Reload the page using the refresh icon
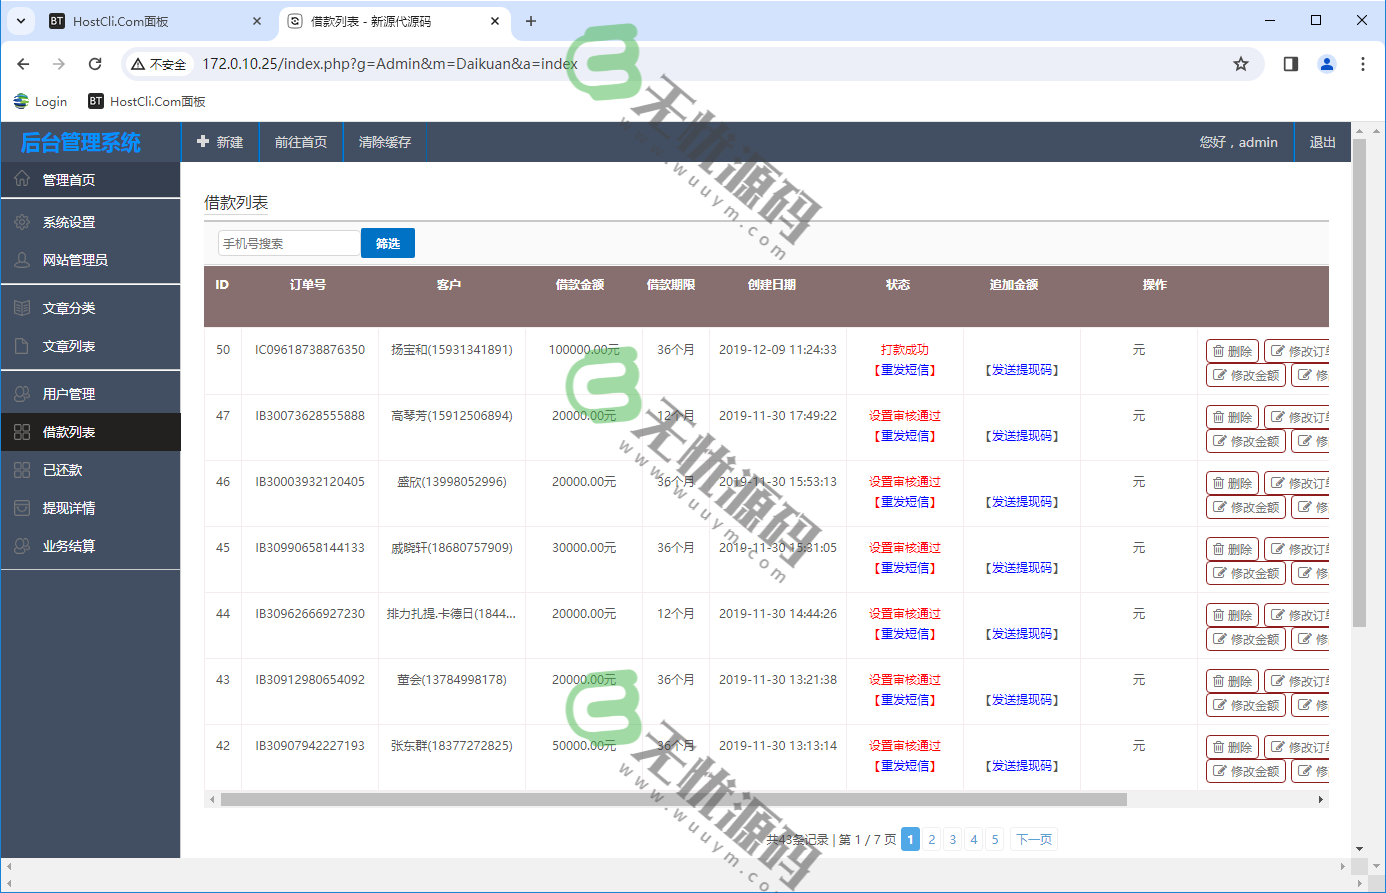The width and height of the screenshot is (1386, 893). (95, 64)
